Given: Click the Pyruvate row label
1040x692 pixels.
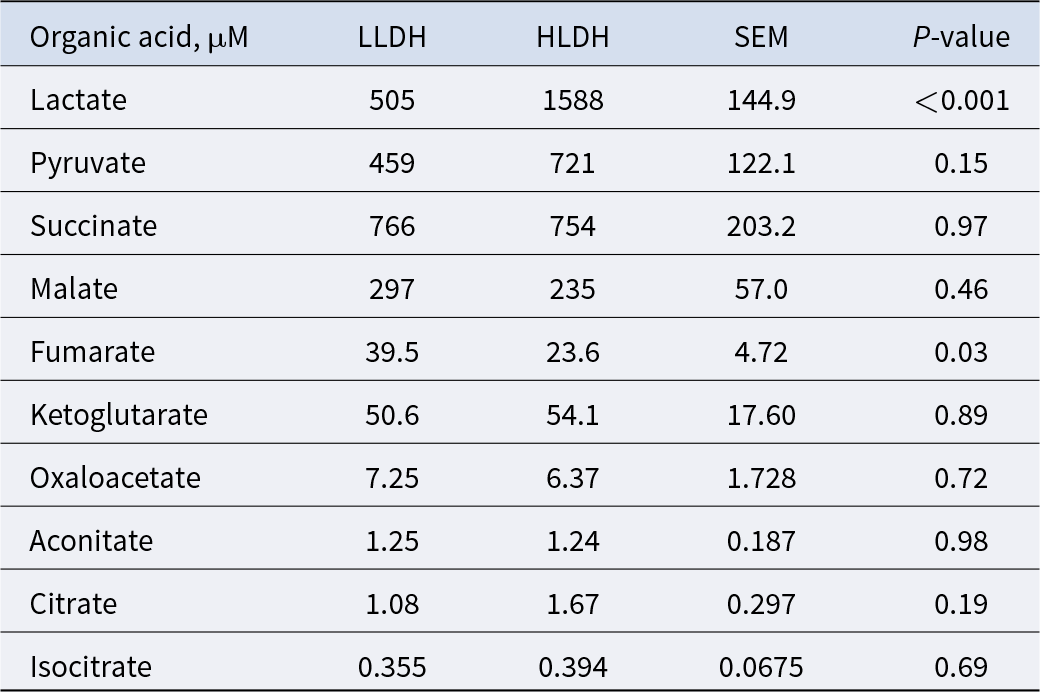Looking at the screenshot, I should click(x=88, y=163).
